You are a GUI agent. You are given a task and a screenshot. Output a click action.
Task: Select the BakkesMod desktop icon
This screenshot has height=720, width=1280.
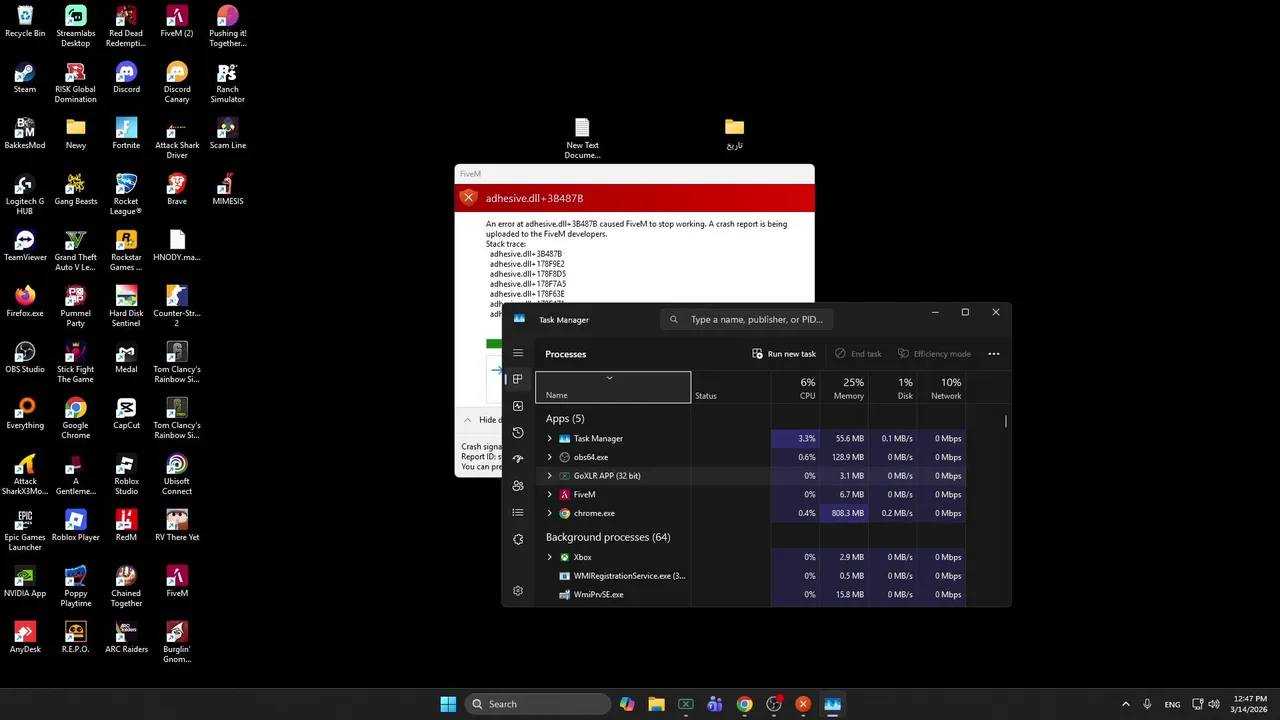coord(25,134)
